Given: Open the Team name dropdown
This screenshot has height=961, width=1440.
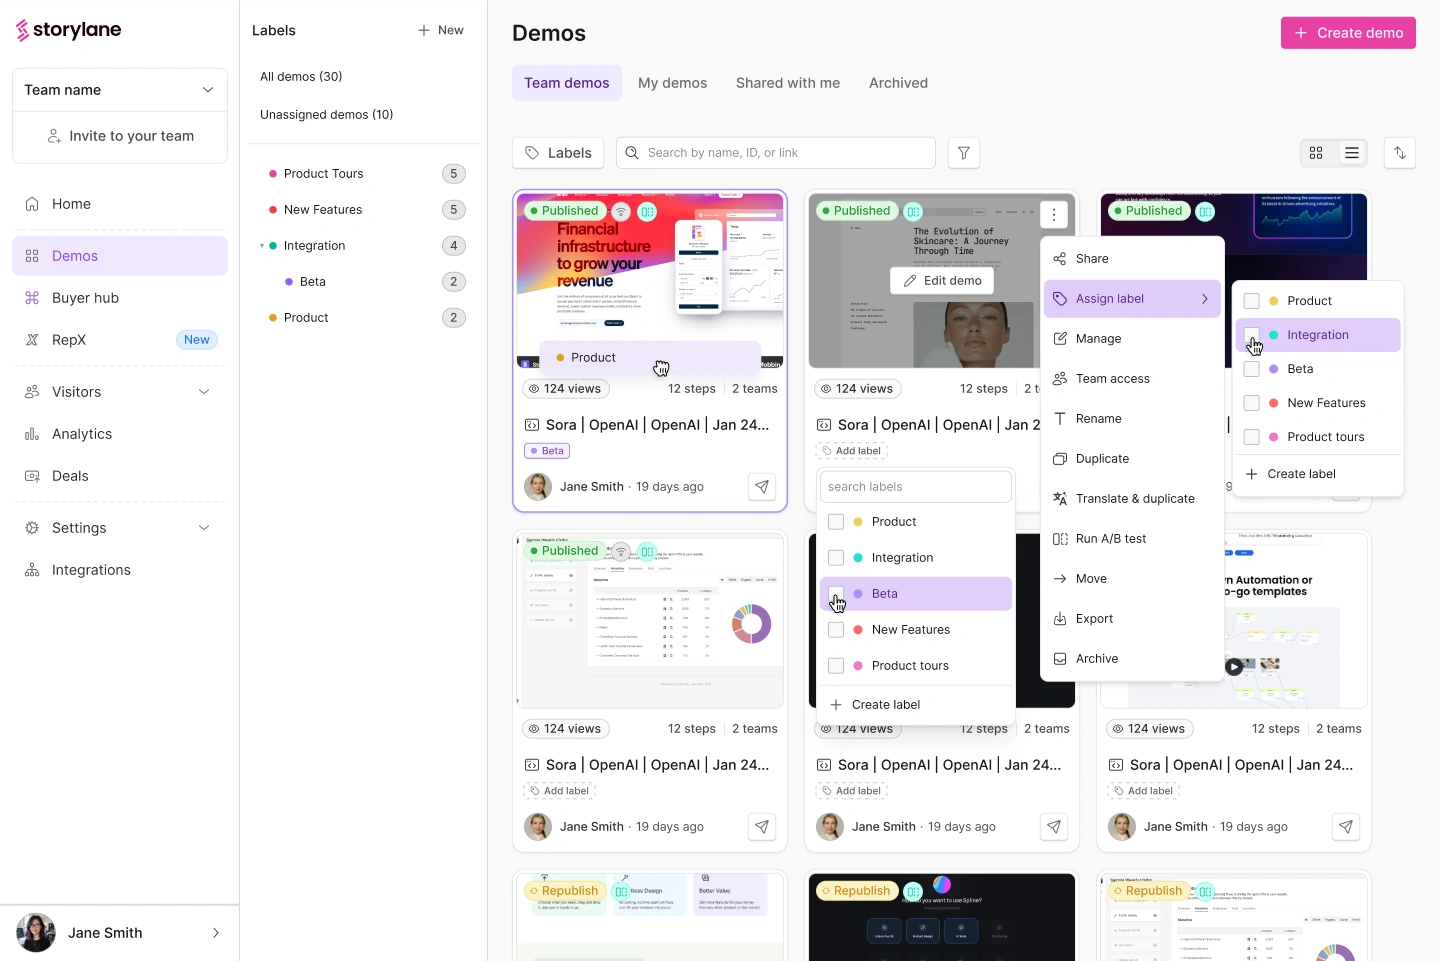Looking at the screenshot, I should pos(120,90).
